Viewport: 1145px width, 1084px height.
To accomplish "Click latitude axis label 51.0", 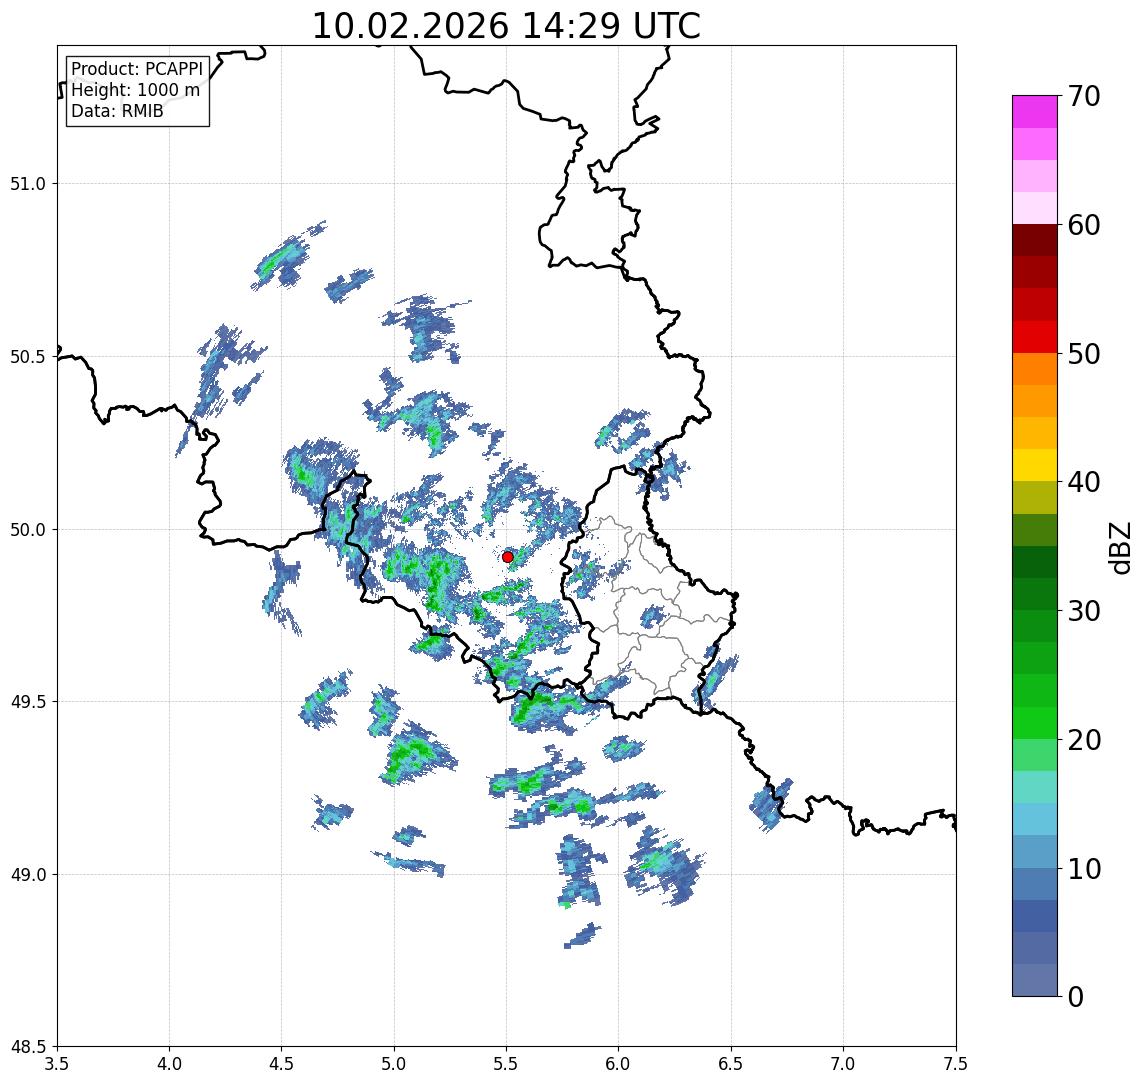I will point(27,184).
